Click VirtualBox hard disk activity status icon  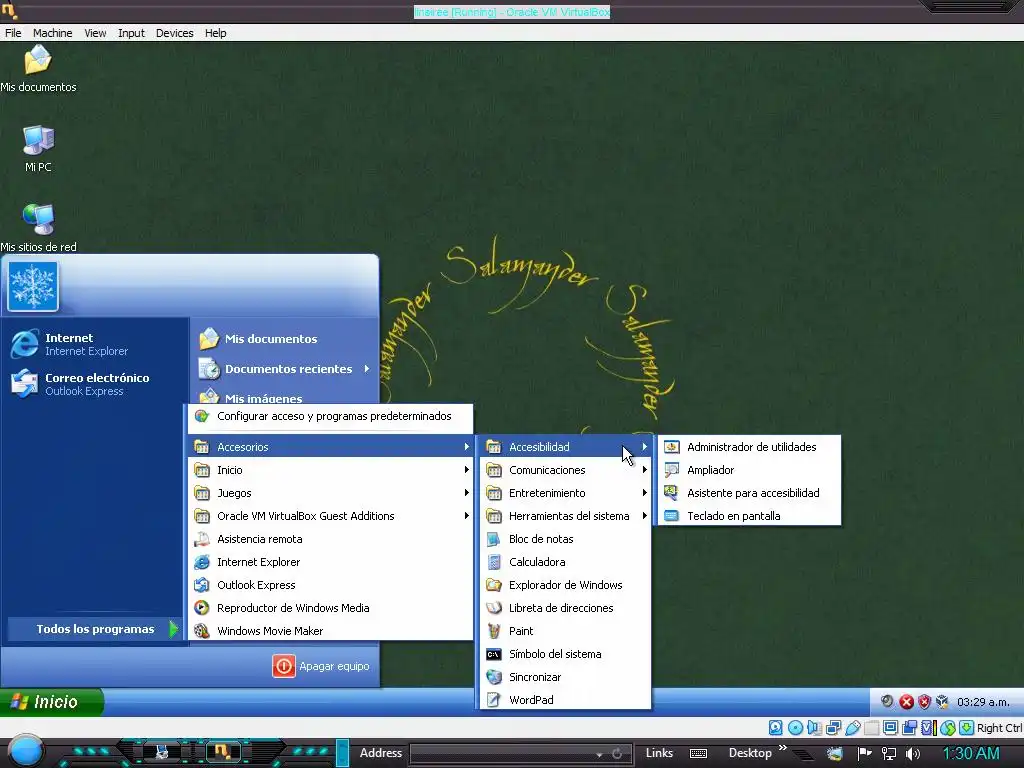click(775, 728)
